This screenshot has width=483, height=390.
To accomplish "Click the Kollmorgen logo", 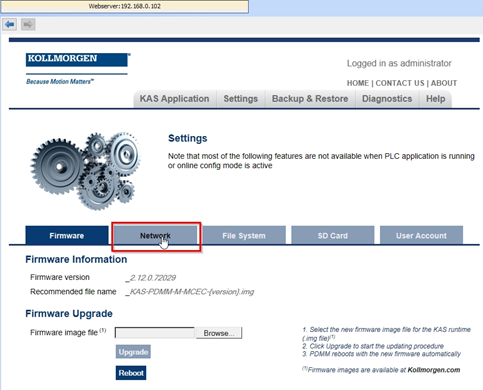I will coord(77,60).
